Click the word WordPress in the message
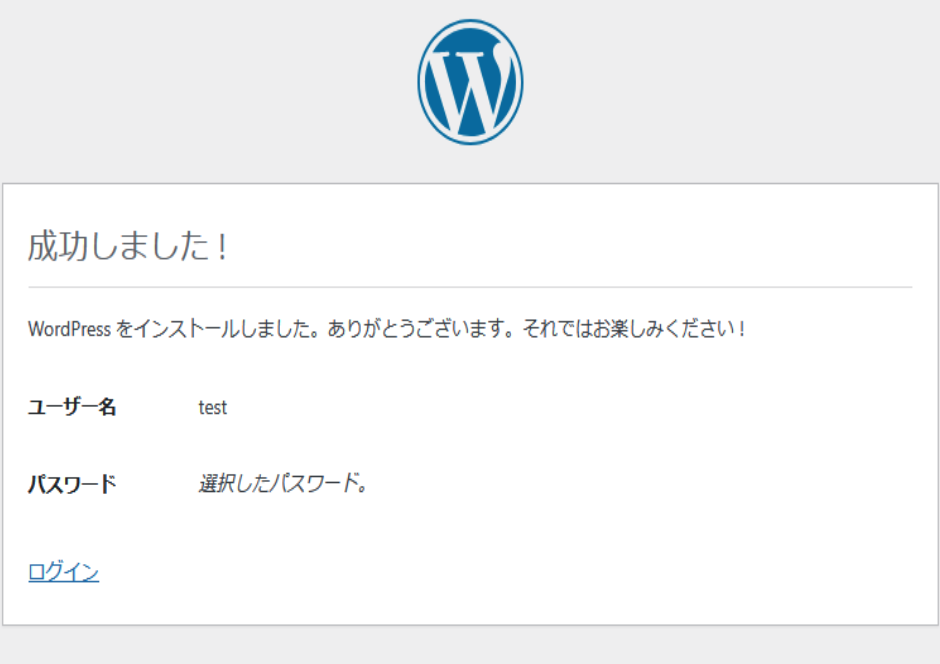The image size is (940, 664). (x=69, y=329)
